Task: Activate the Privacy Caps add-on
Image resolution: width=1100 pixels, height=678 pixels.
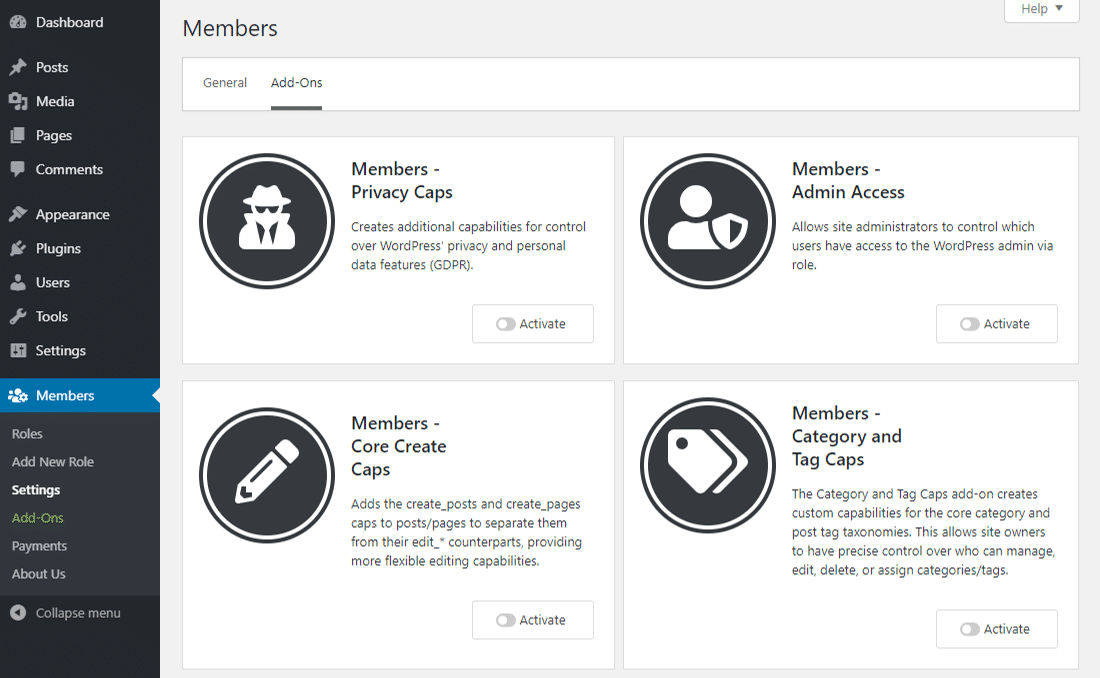Action: pos(533,323)
